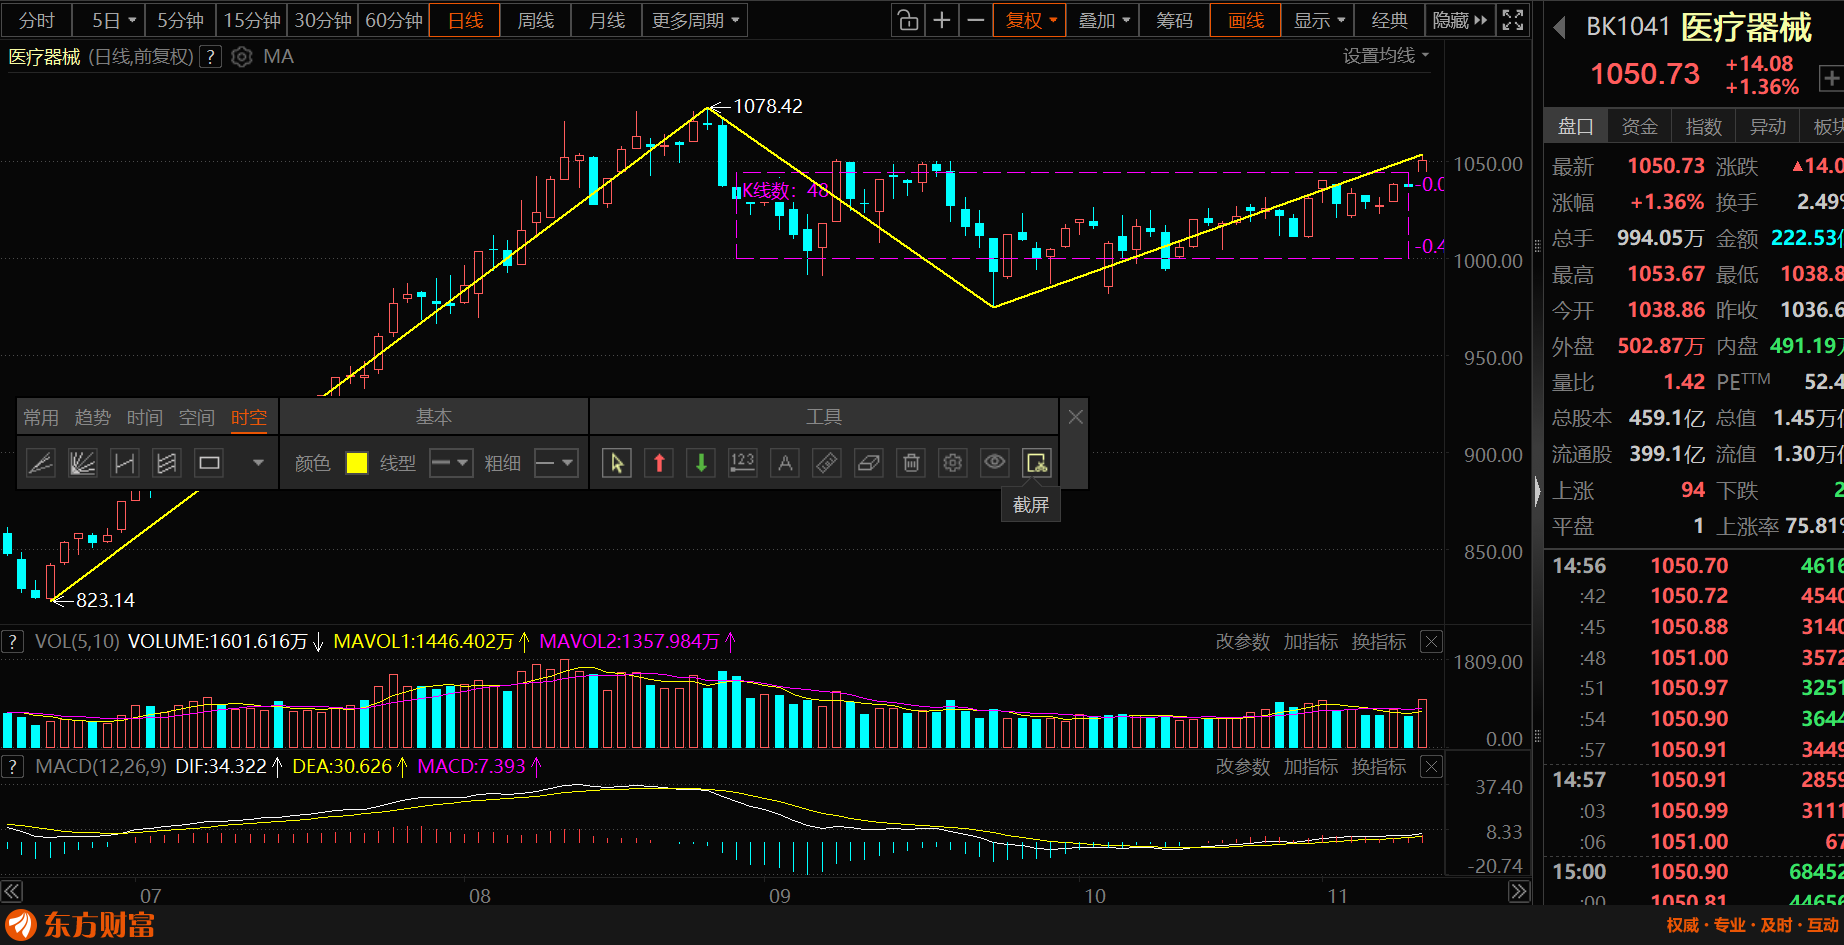Image resolution: width=1844 pixels, height=945 pixels.
Task: Select the eraser tool
Action: tap(869, 463)
